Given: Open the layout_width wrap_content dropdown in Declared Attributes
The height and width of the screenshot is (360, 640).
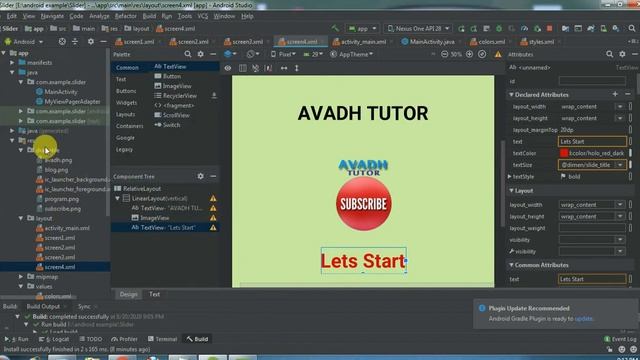Looking at the screenshot, I should tap(620, 107).
